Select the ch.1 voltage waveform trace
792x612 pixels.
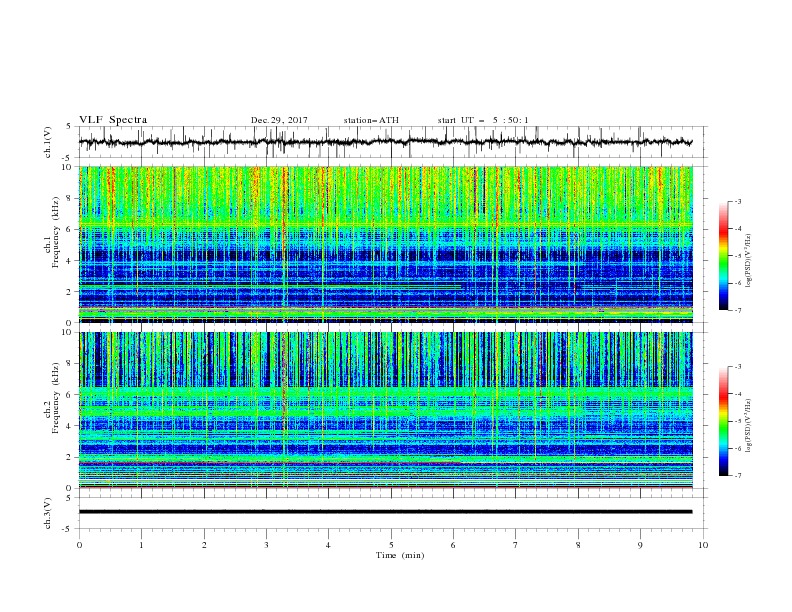pyautogui.click(x=385, y=142)
